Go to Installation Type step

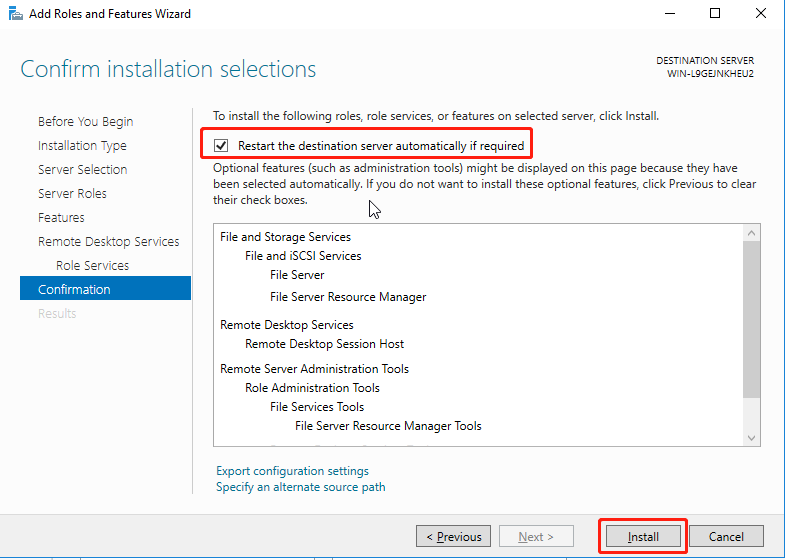click(82, 146)
